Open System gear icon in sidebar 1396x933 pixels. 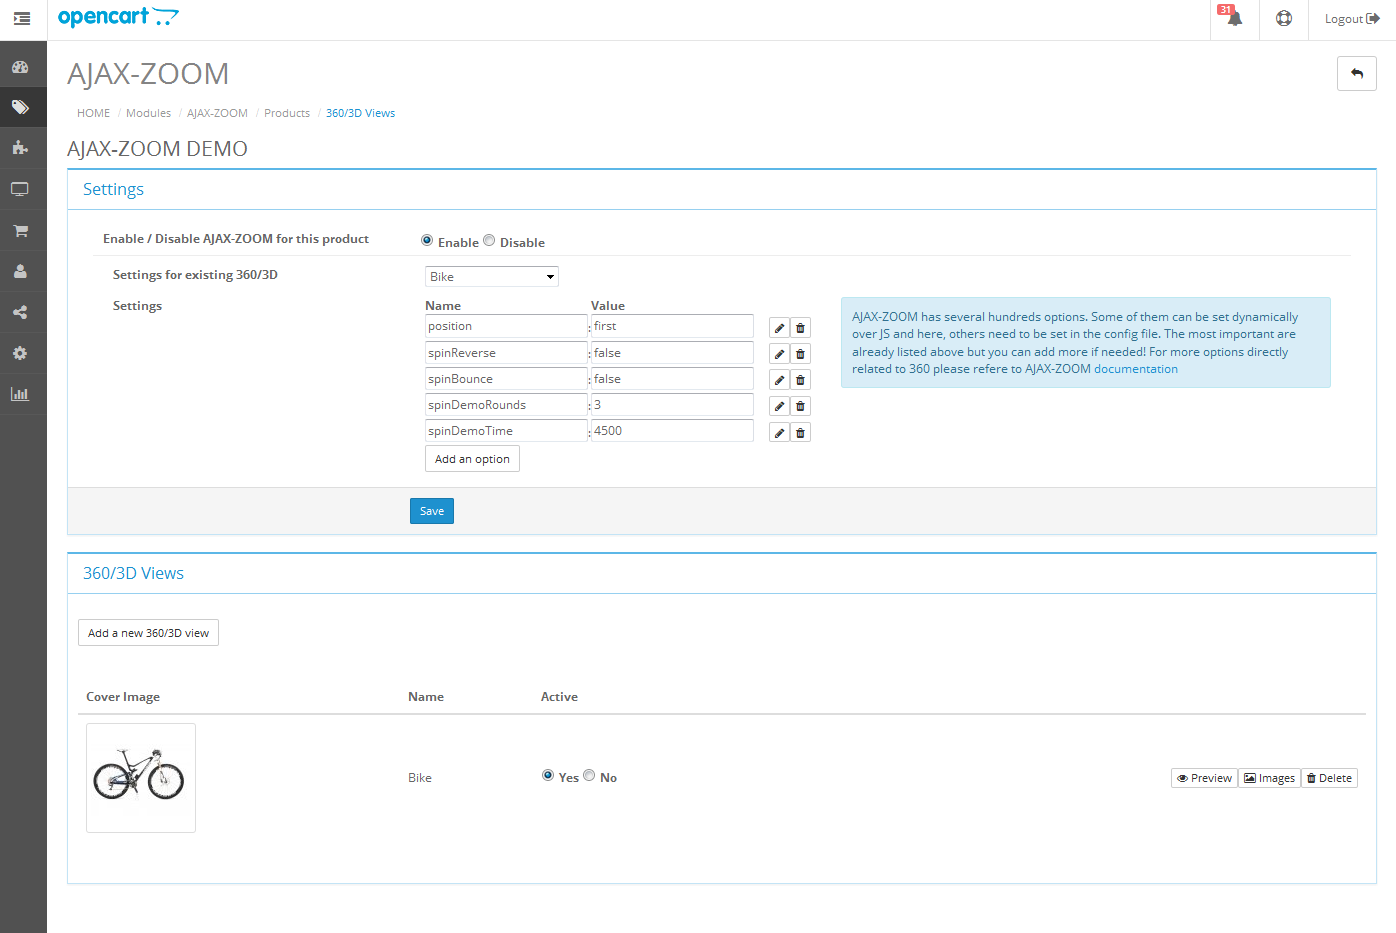(20, 353)
